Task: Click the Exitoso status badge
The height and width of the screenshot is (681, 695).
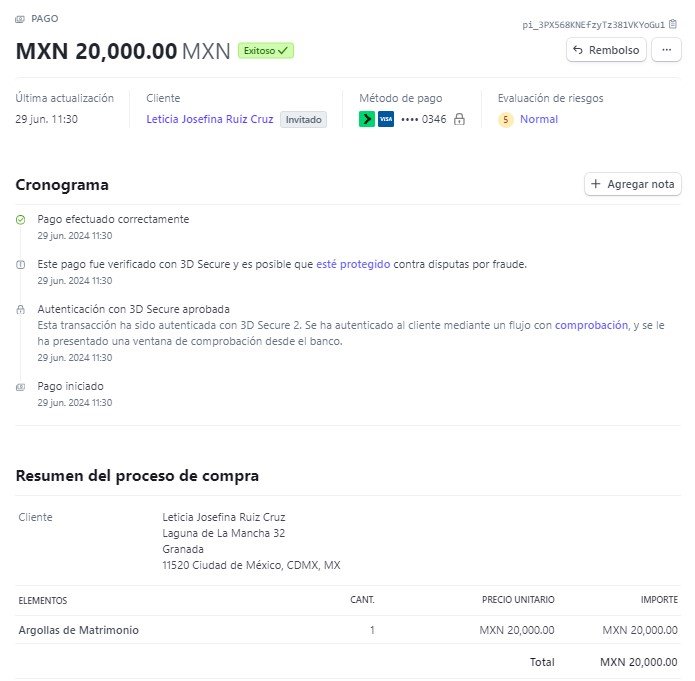Action: click(x=266, y=51)
